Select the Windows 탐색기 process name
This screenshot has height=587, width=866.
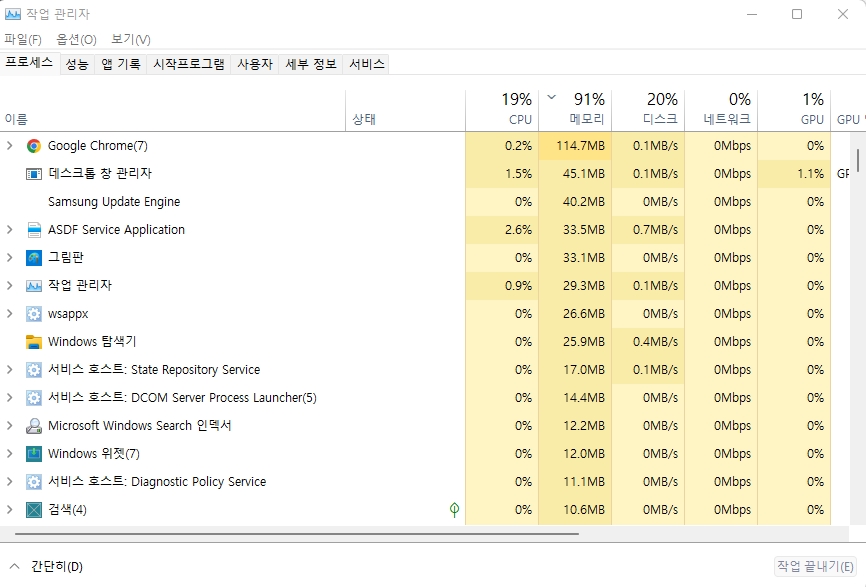(92, 342)
